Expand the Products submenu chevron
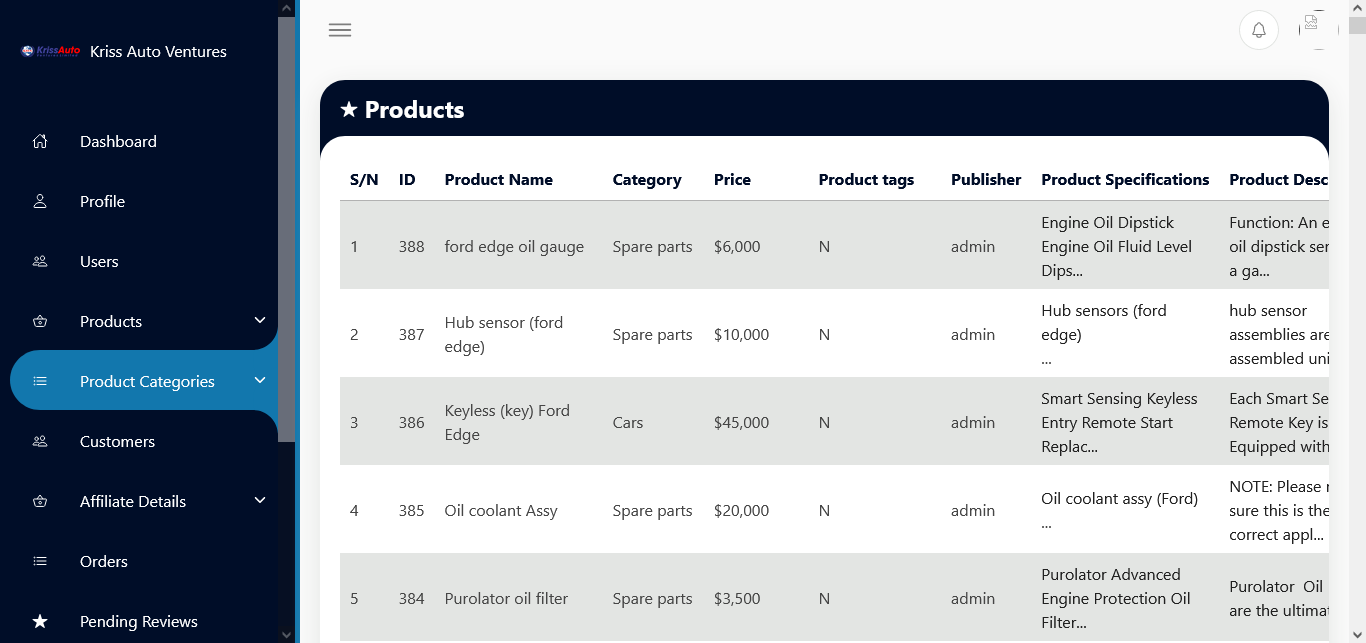Screen dimensions: 1366x643 260,320
